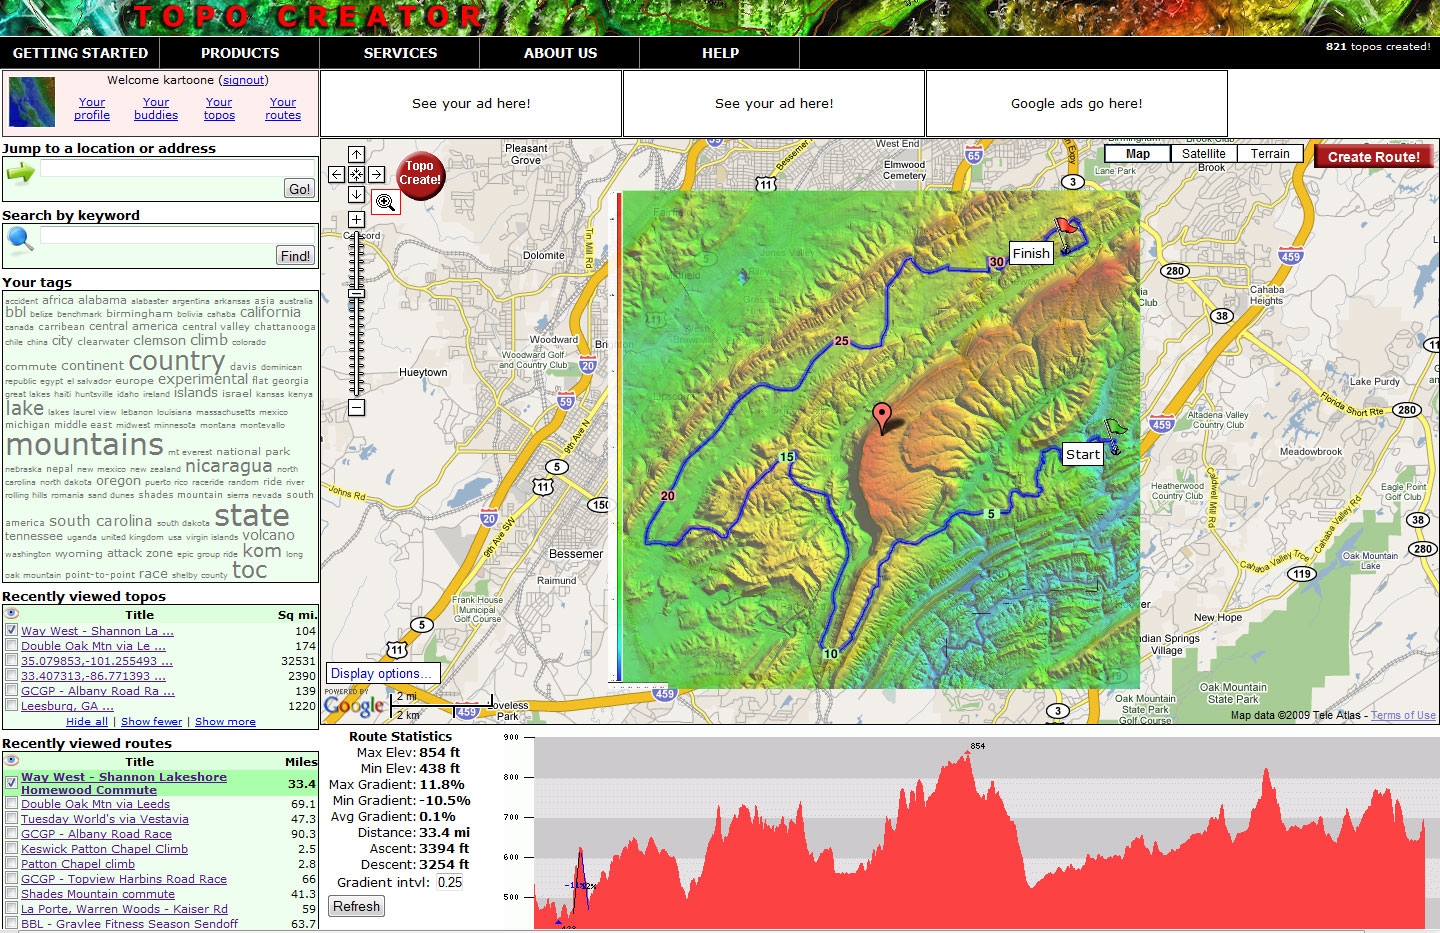Viewport: 1440px width, 933px height.
Task: Click the green arrow jump-to-location icon
Action: pyautogui.click(x=20, y=173)
